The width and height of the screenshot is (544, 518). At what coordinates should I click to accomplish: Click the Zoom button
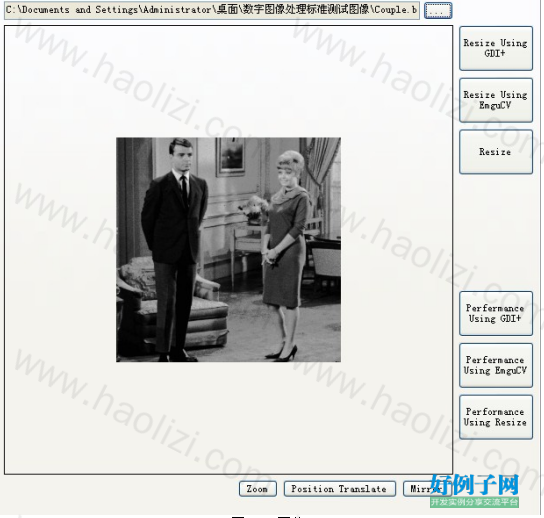click(x=257, y=489)
